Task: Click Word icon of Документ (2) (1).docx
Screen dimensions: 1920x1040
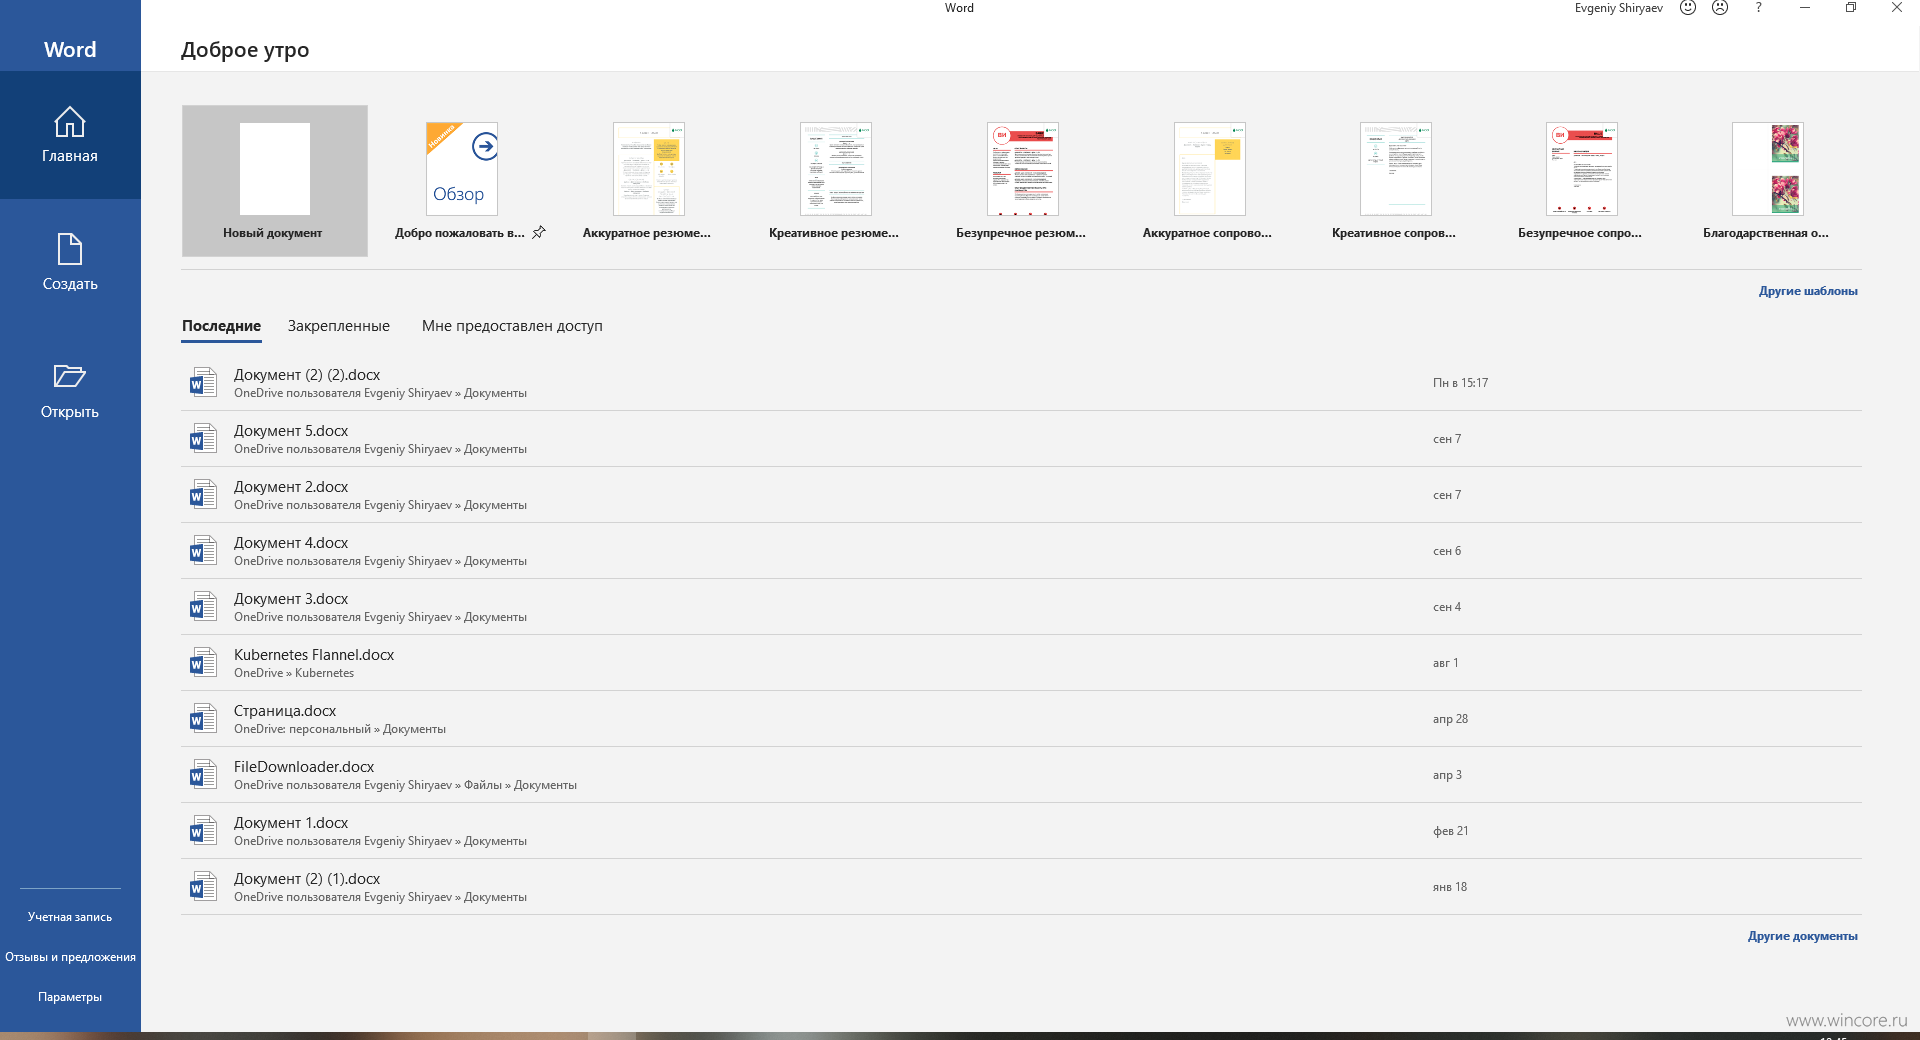Action: point(203,887)
